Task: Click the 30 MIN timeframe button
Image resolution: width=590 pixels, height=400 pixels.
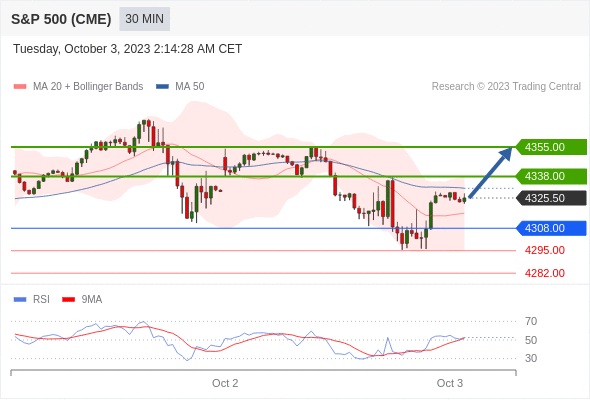Action: 144,19
